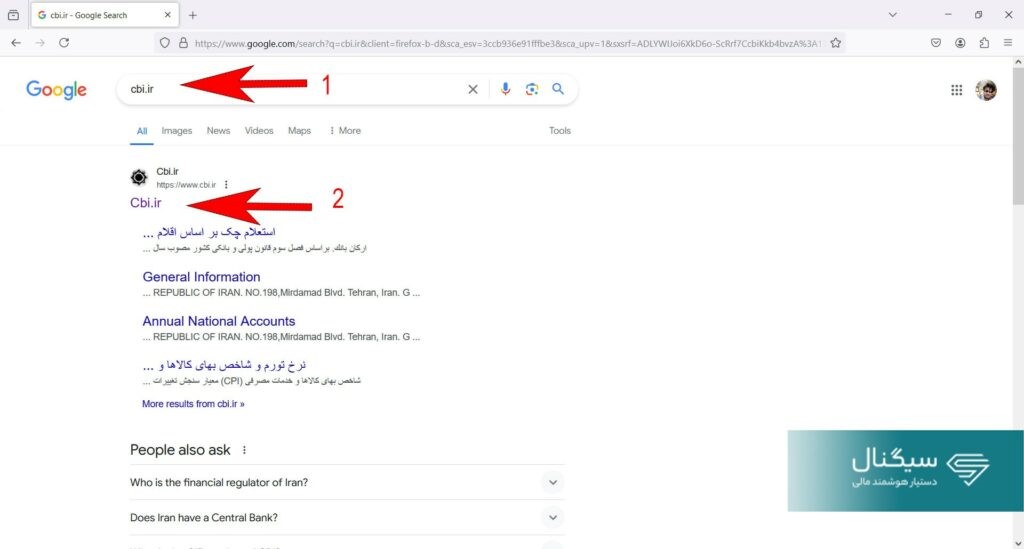The height and width of the screenshot is (549, 1024).
Task: Open the list all tabs dropdown
Action: coord(892,14)
